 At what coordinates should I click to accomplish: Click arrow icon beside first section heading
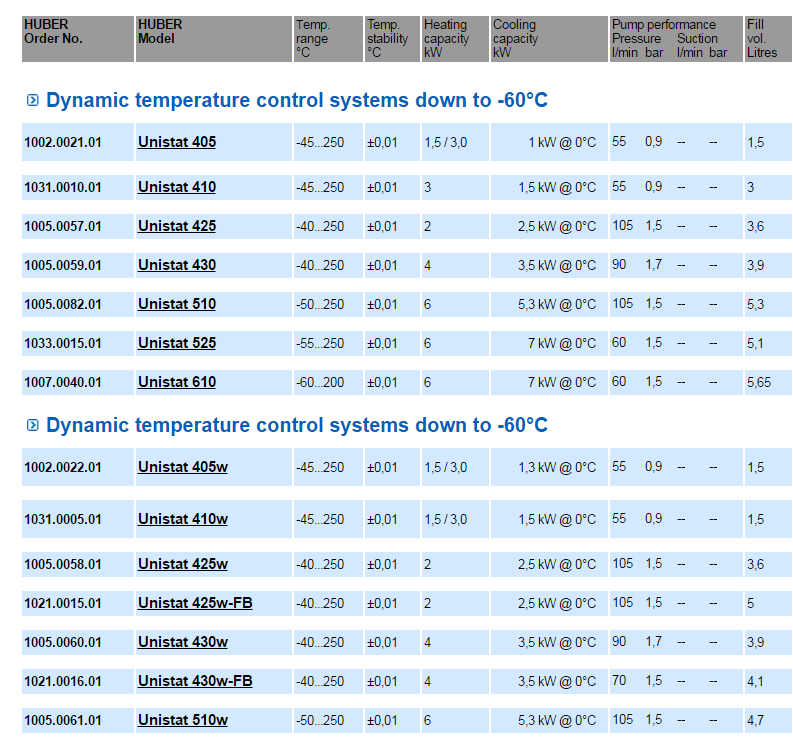pyautogui.click(x=32, y=100)
